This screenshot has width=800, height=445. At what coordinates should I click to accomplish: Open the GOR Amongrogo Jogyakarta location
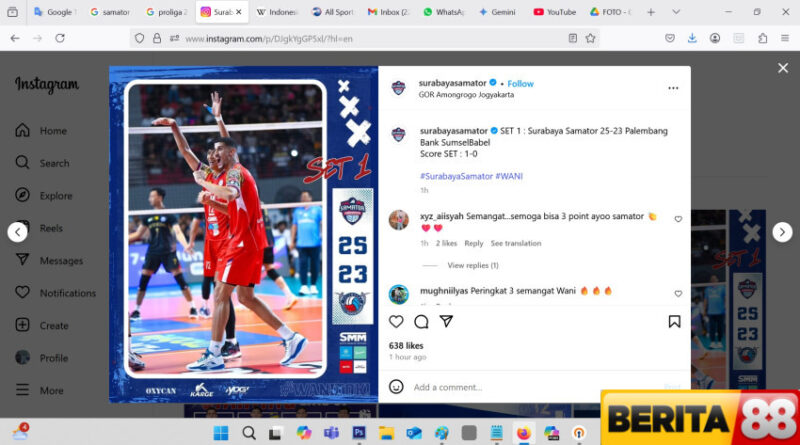[466, 95]
